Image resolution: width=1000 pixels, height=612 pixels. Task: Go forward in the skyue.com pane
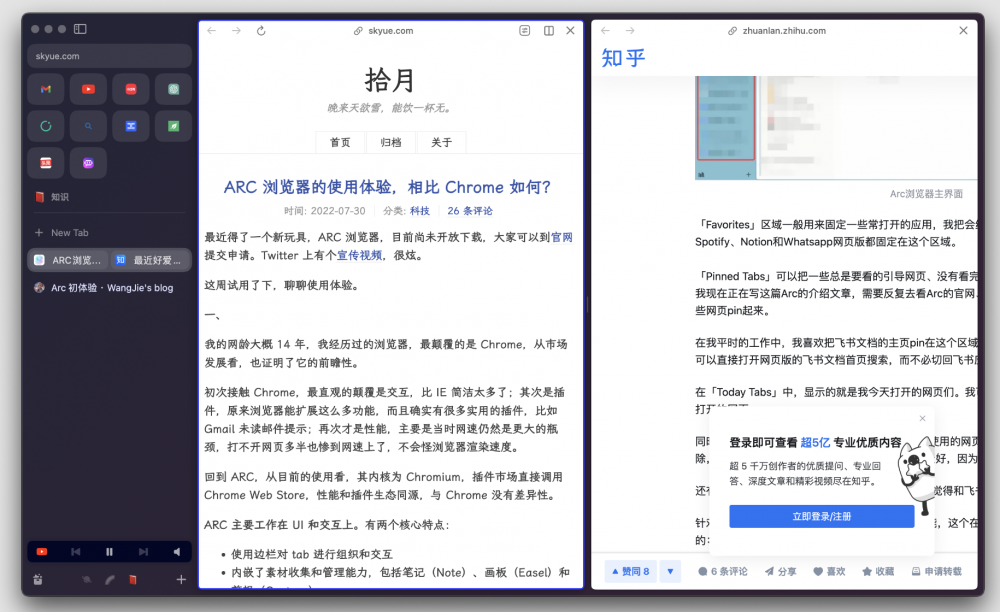[236, 31]
